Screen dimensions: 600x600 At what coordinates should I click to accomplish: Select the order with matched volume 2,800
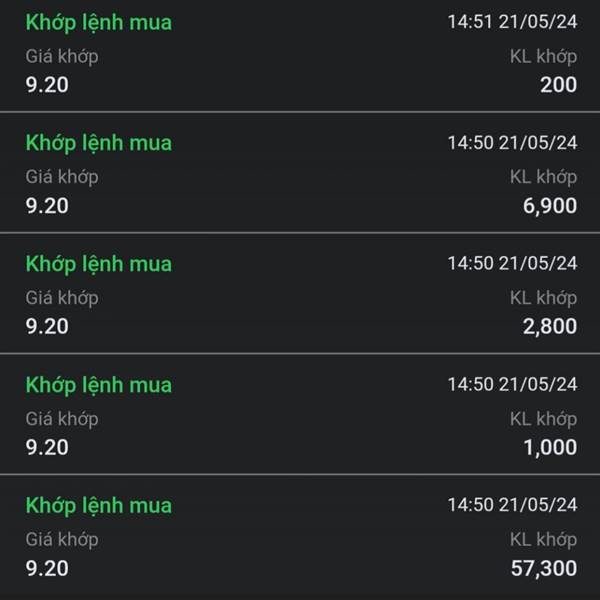coord(300,293)
